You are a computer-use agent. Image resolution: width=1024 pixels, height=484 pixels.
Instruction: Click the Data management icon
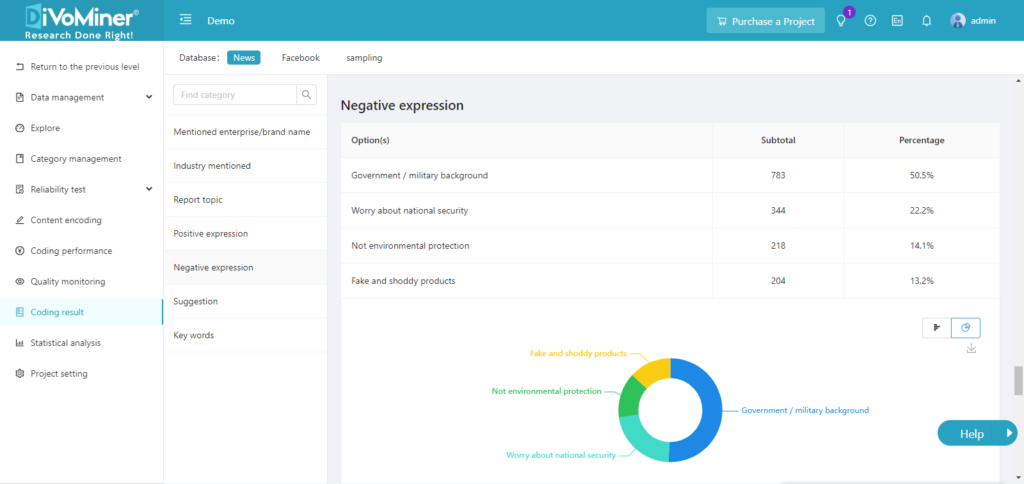[20, 97]
